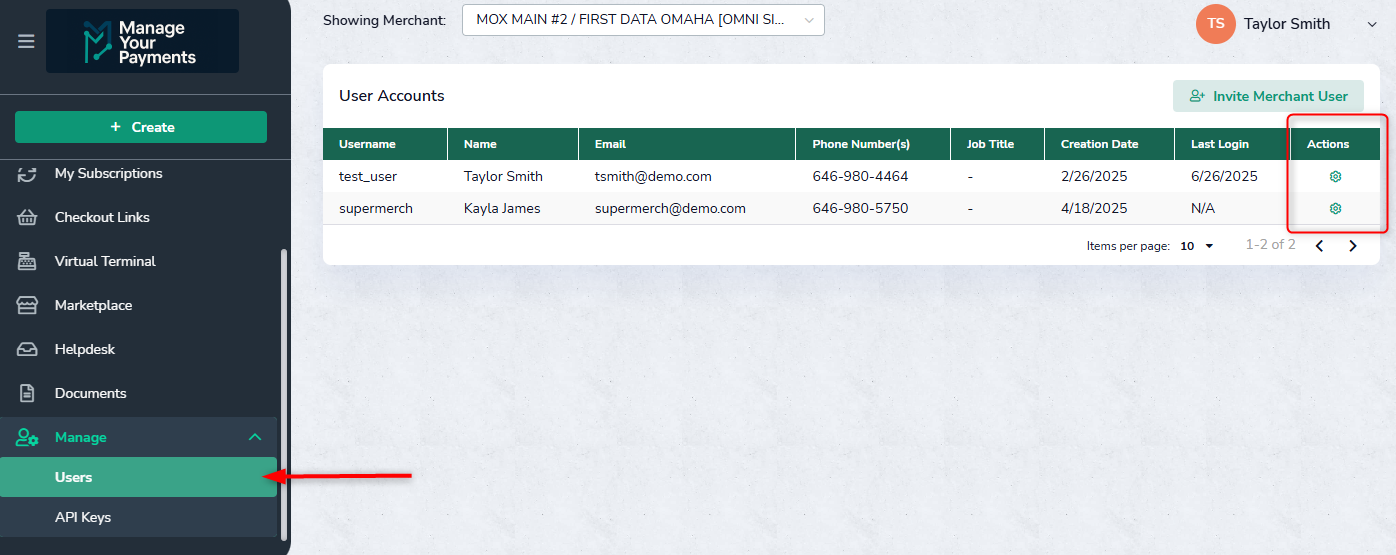Click Invite Merchant User button
Viewport: 1396px width, 555px height.
coord(1268,96)
